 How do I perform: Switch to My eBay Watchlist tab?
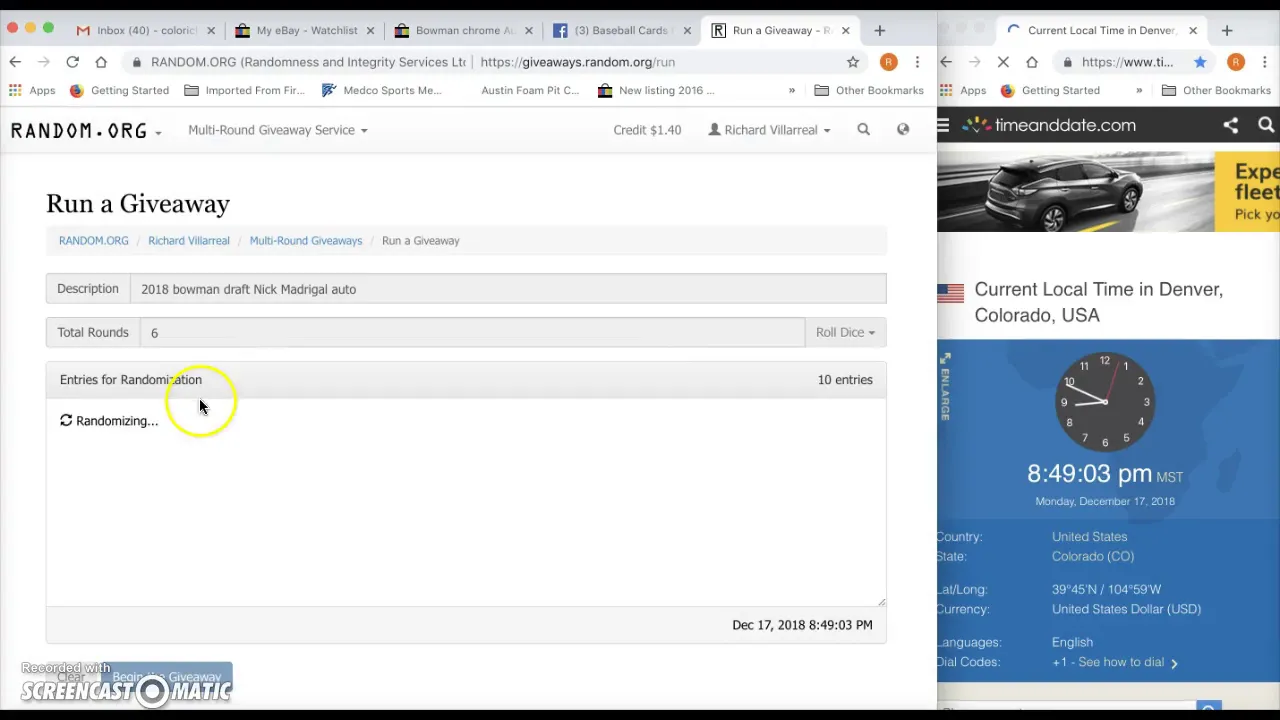303,30
